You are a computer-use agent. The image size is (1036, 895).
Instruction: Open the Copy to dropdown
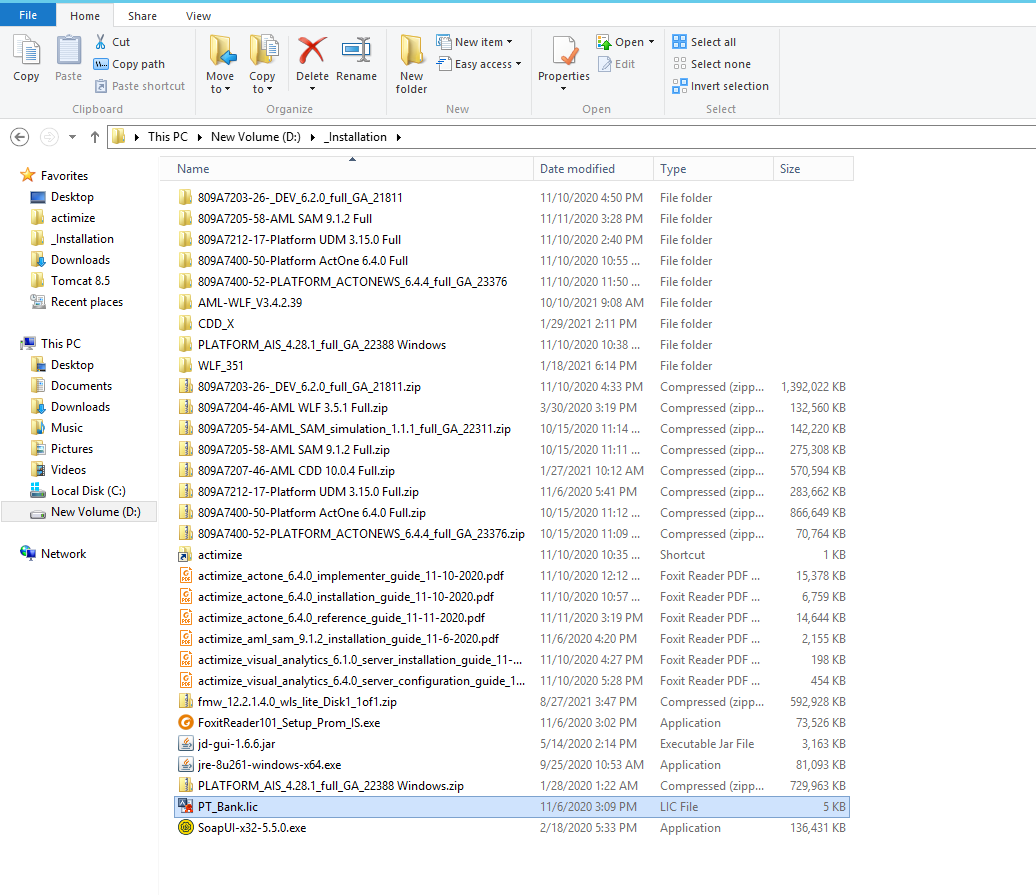262,83
